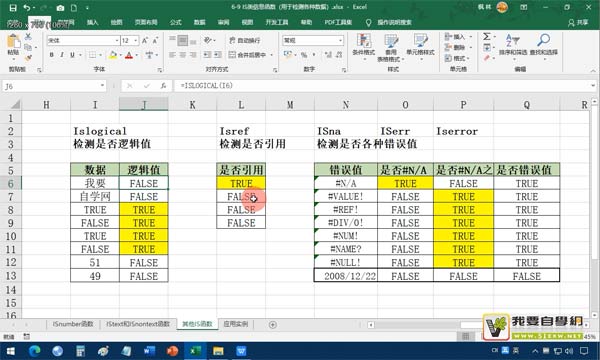Toggle underline formatting button

click(x=72, y=55)
